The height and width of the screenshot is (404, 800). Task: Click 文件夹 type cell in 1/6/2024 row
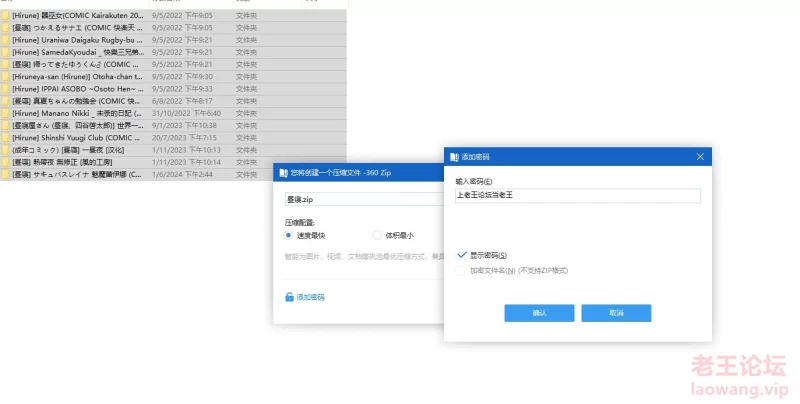coord(246,174)
